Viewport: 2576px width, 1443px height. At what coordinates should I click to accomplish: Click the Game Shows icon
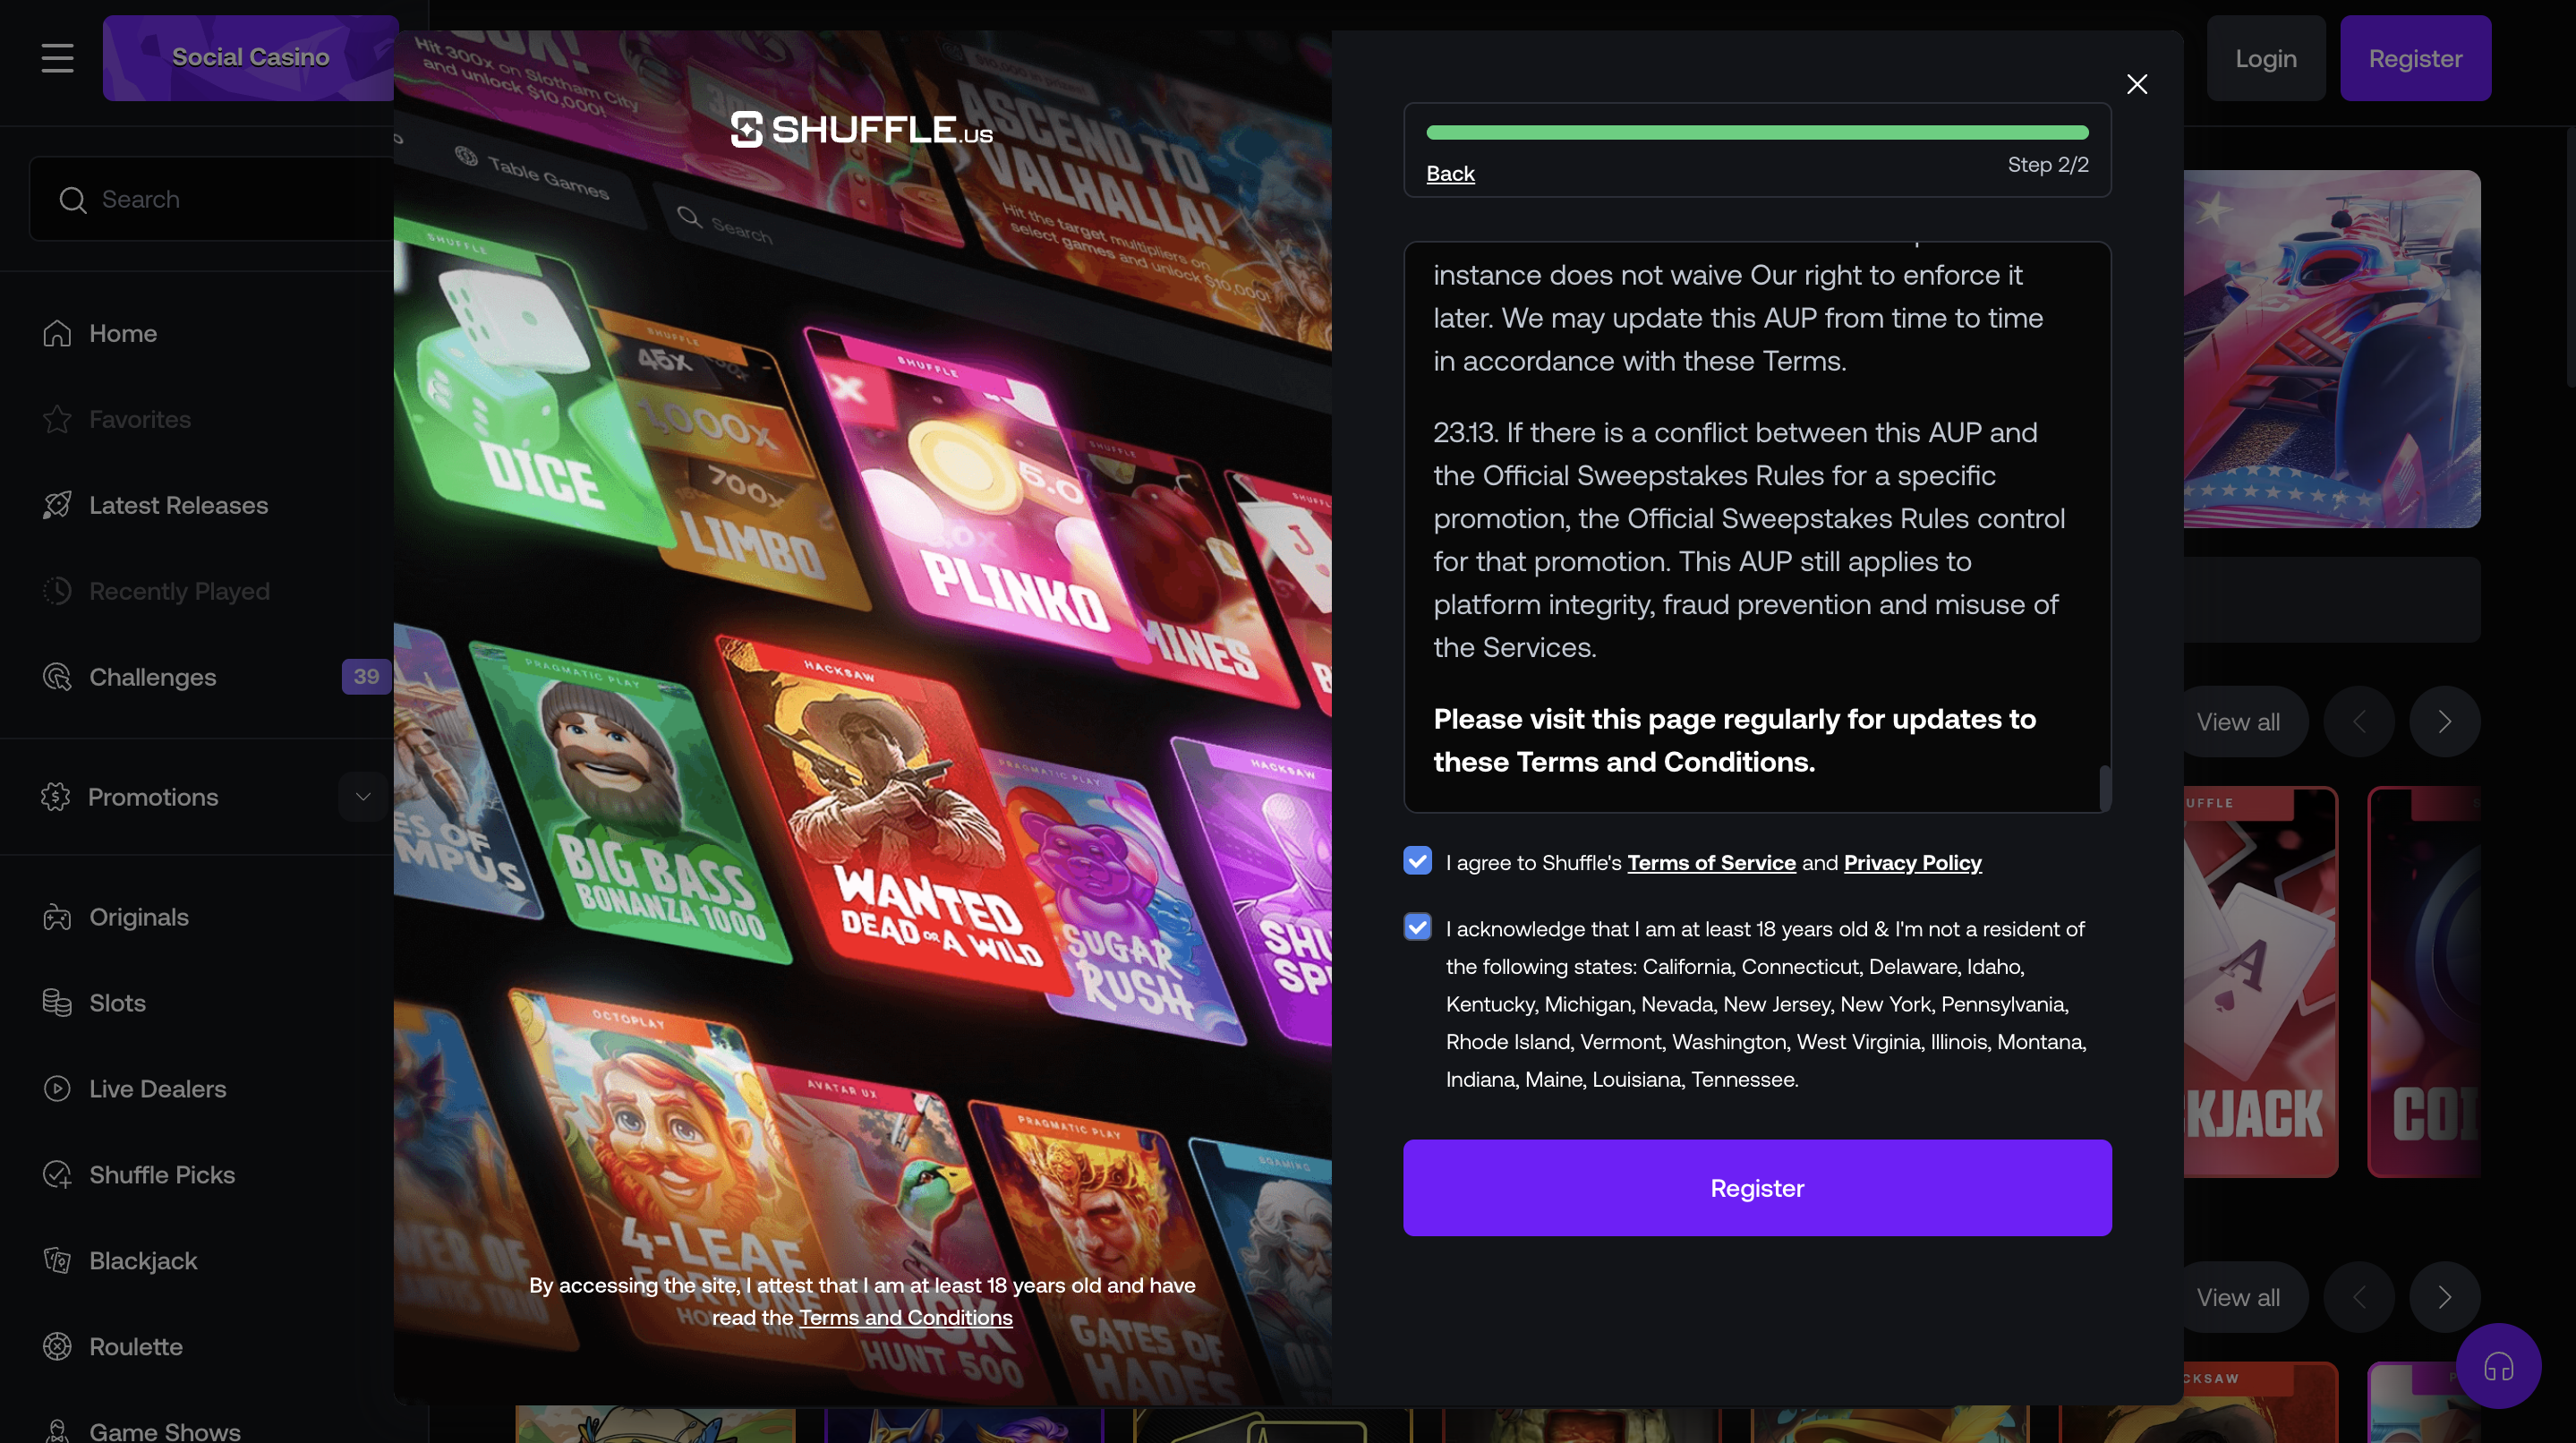57,1431
